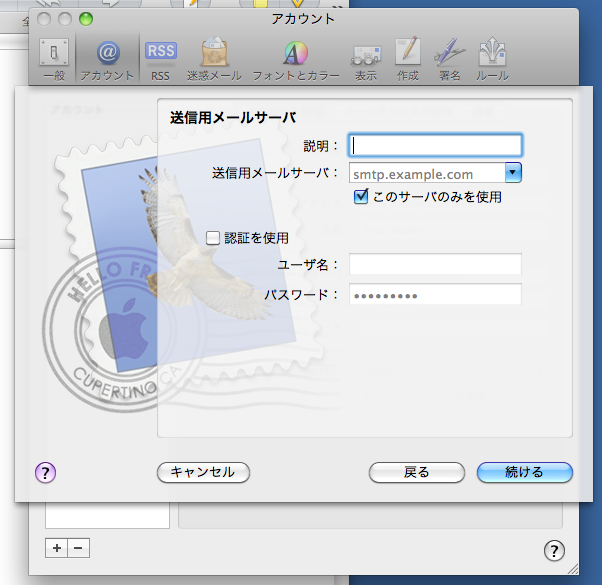Select the アカウント (Accounts) toolbar icon
The height and width of the screenshot is (585, 602).
point(107,58)
